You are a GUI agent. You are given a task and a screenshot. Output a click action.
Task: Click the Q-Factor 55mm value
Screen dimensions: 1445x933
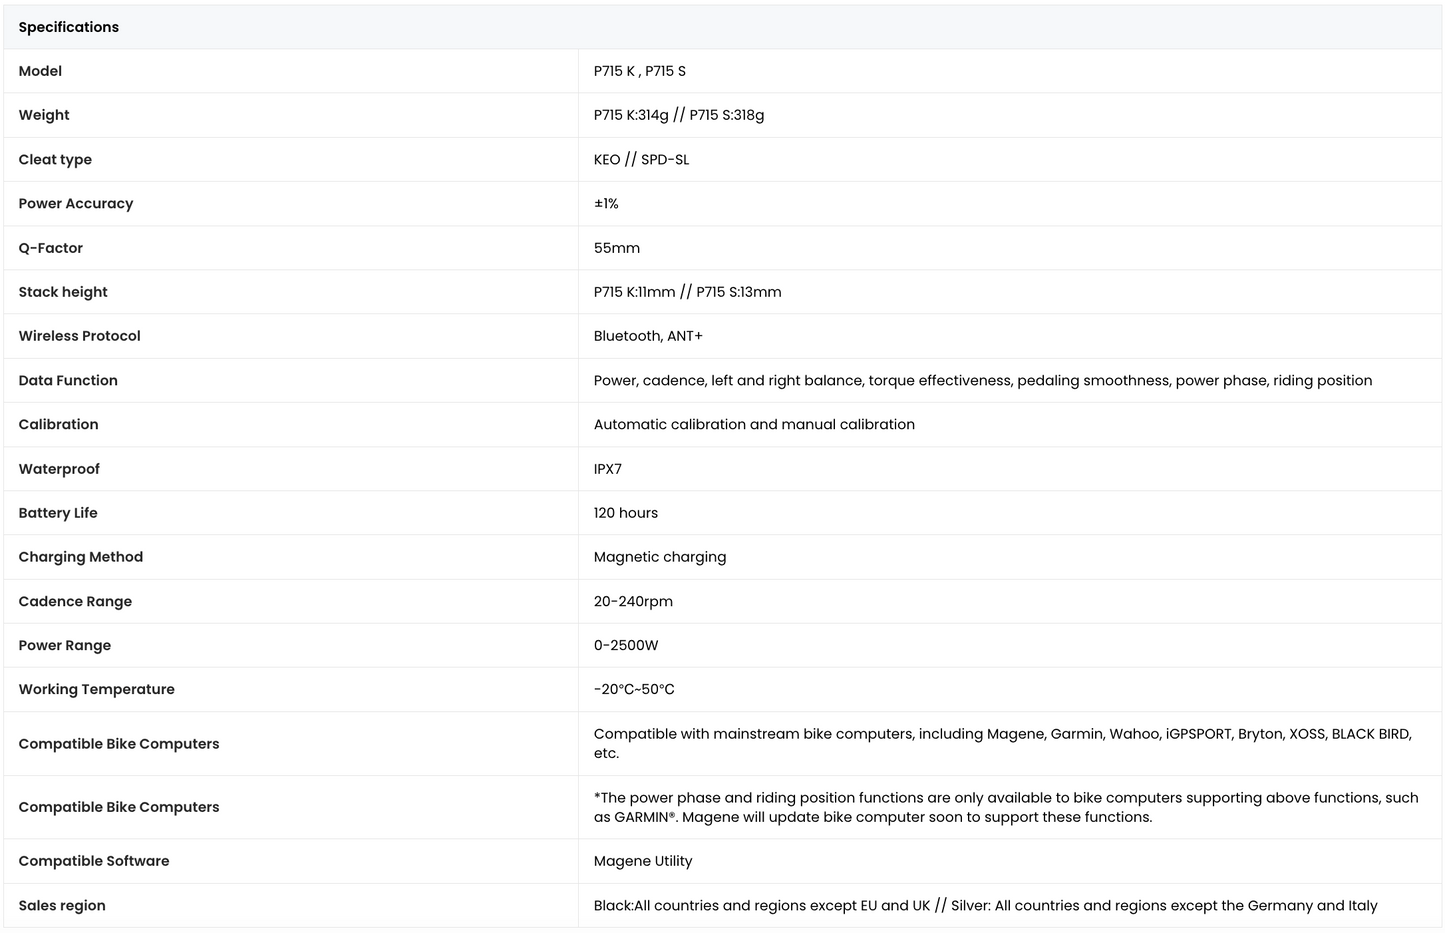click(616, 248)
